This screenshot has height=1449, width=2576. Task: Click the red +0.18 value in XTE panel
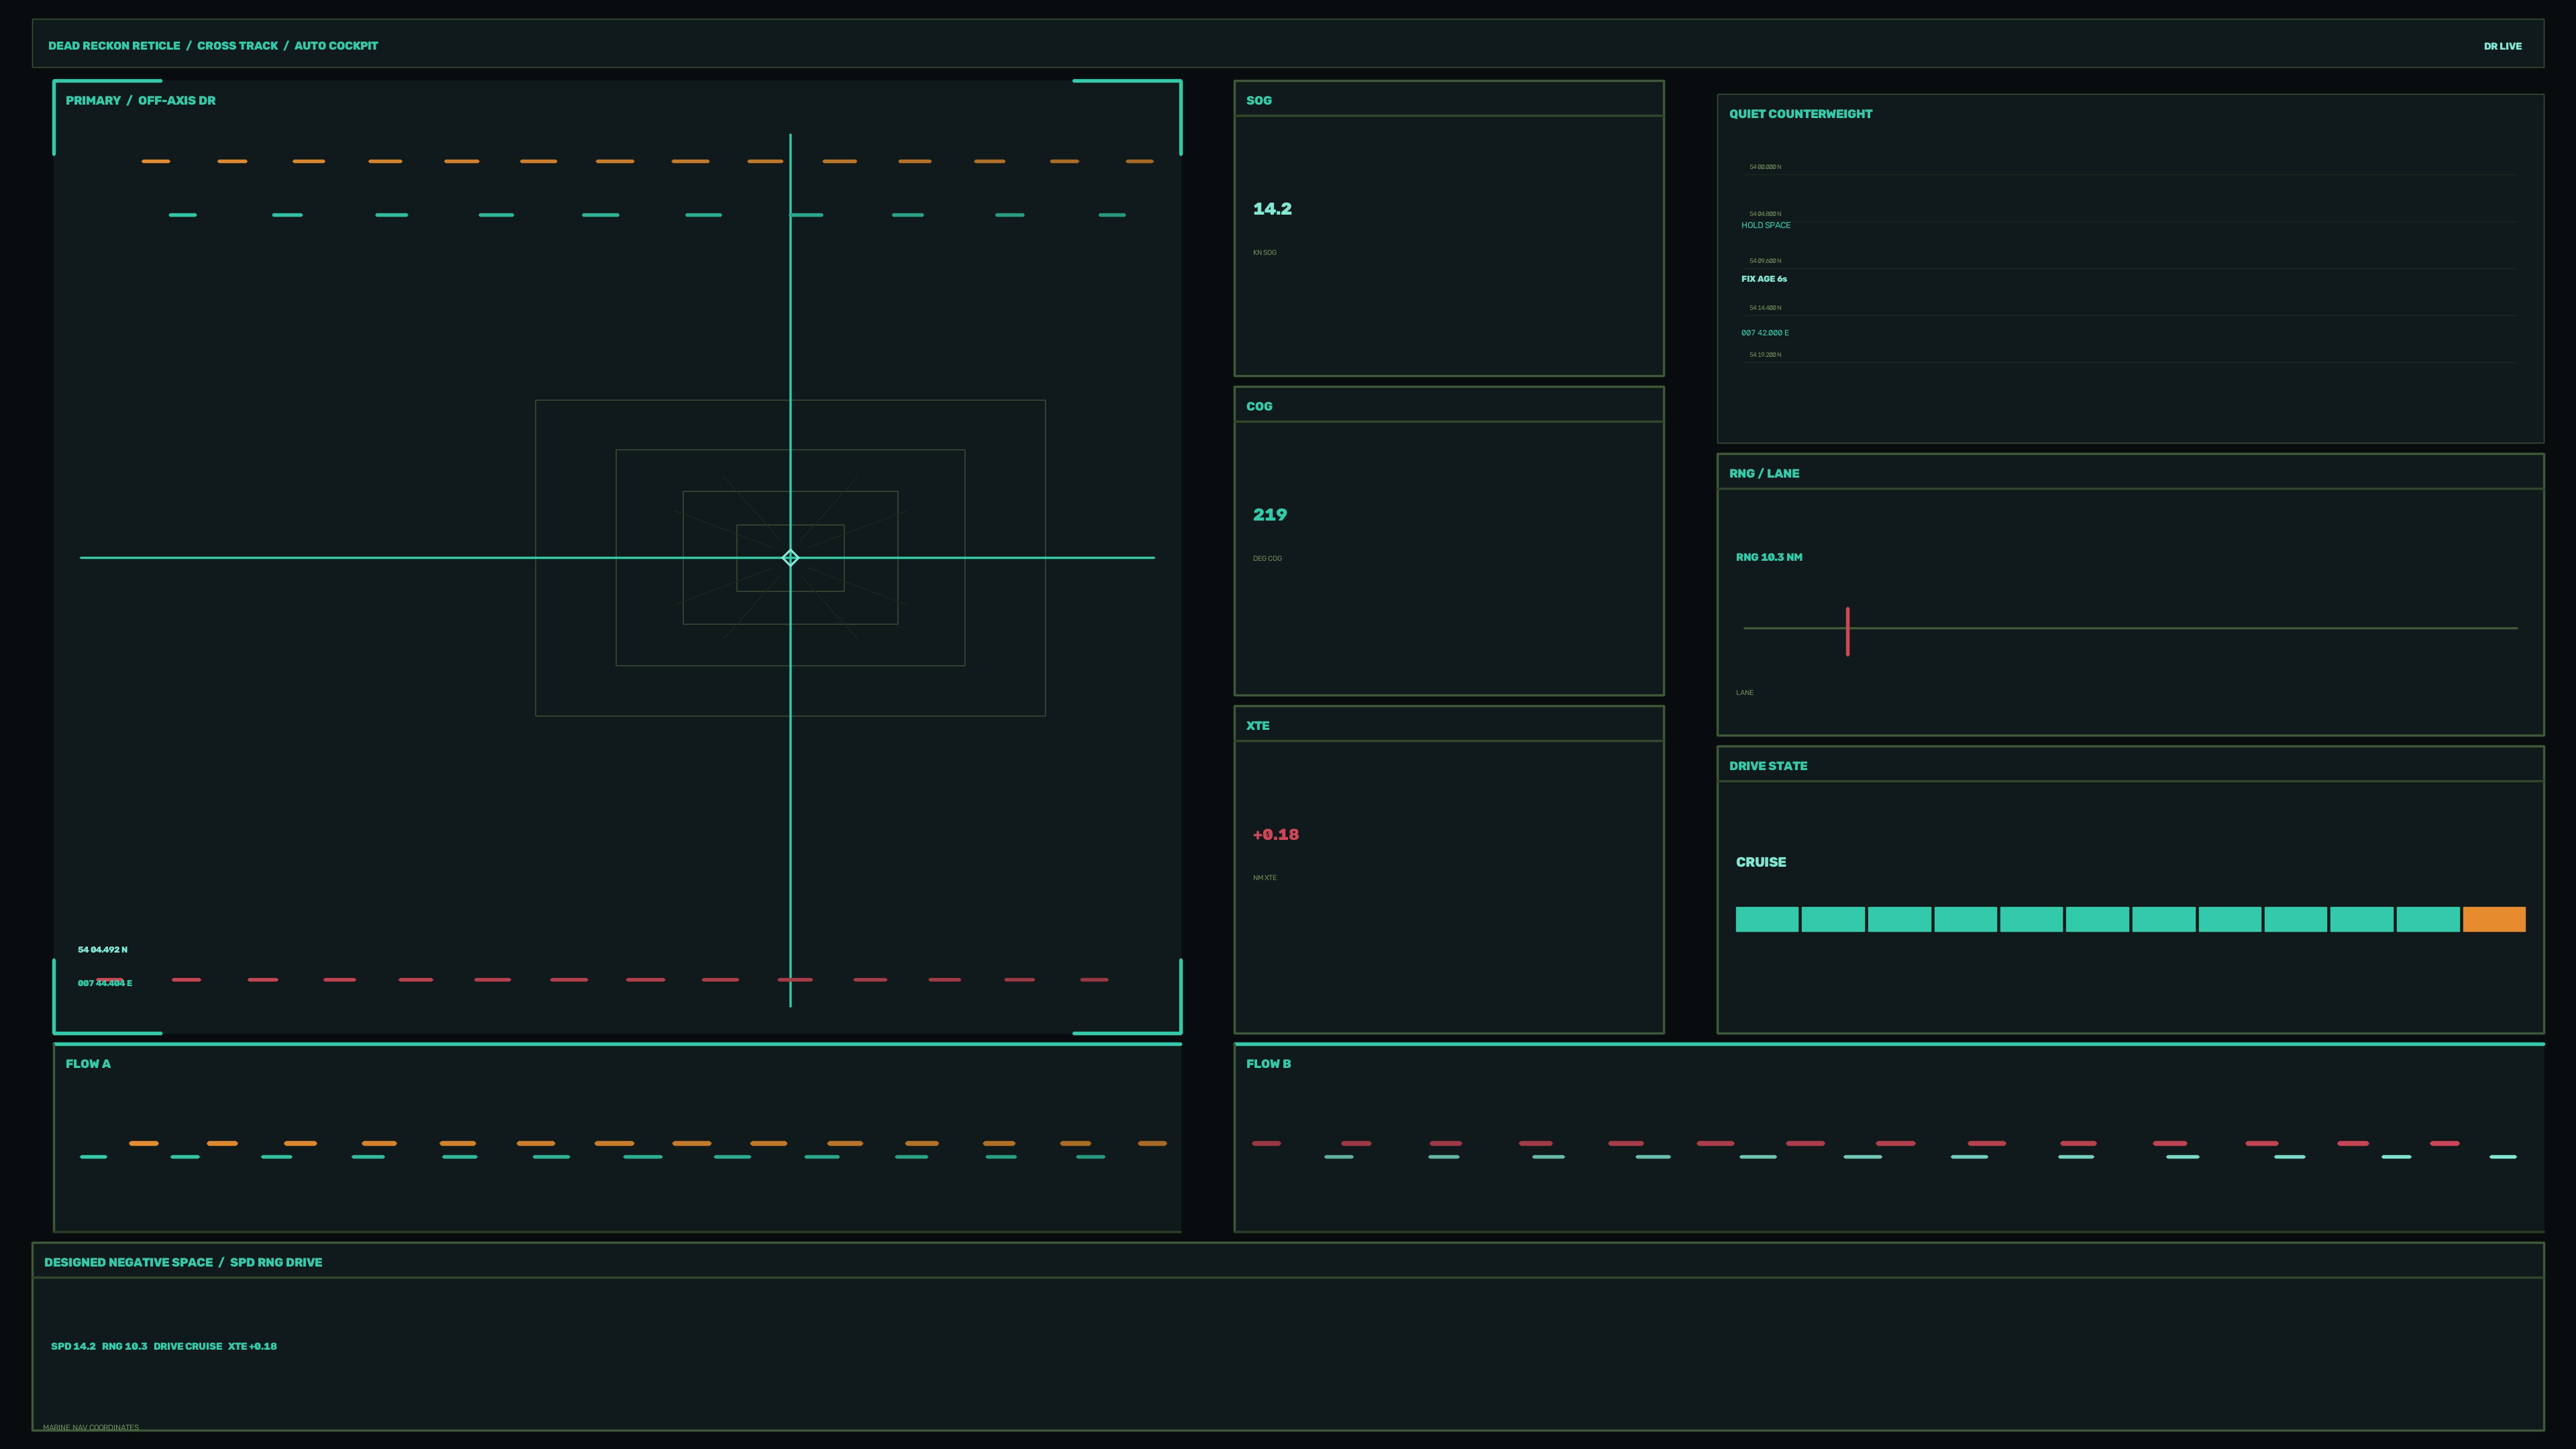[1276, 835]
